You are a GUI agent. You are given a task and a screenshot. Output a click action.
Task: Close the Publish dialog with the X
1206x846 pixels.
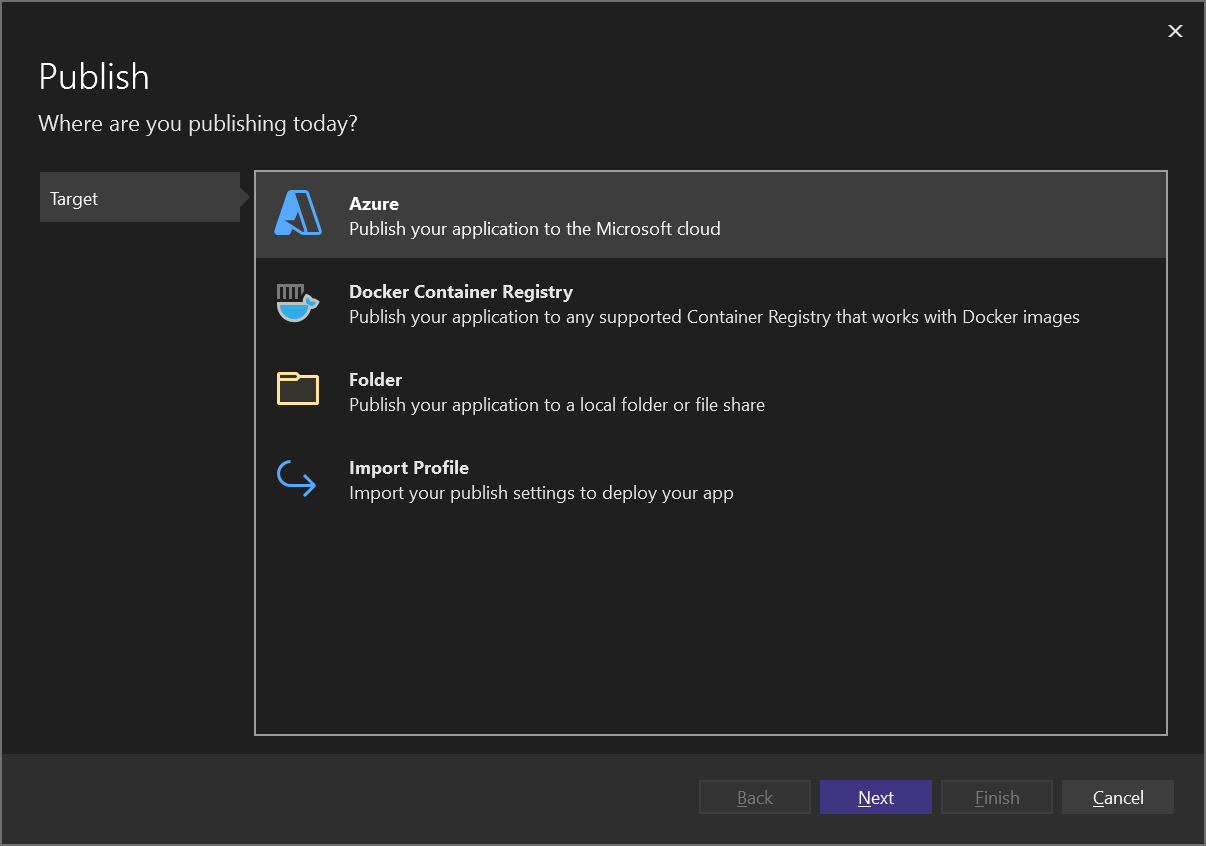(1175, 31)
